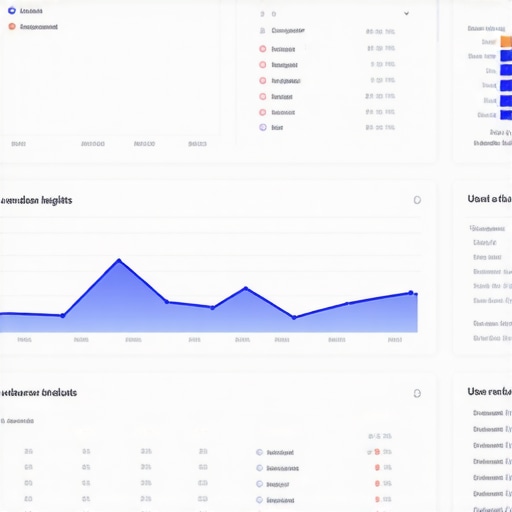Click the tallest peak point on the area chart

coord(119,260)
